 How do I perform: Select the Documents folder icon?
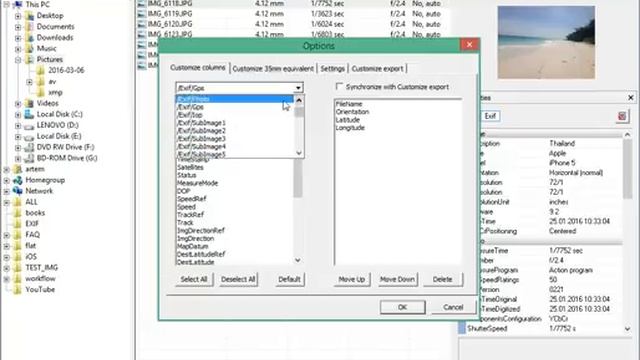29,27
